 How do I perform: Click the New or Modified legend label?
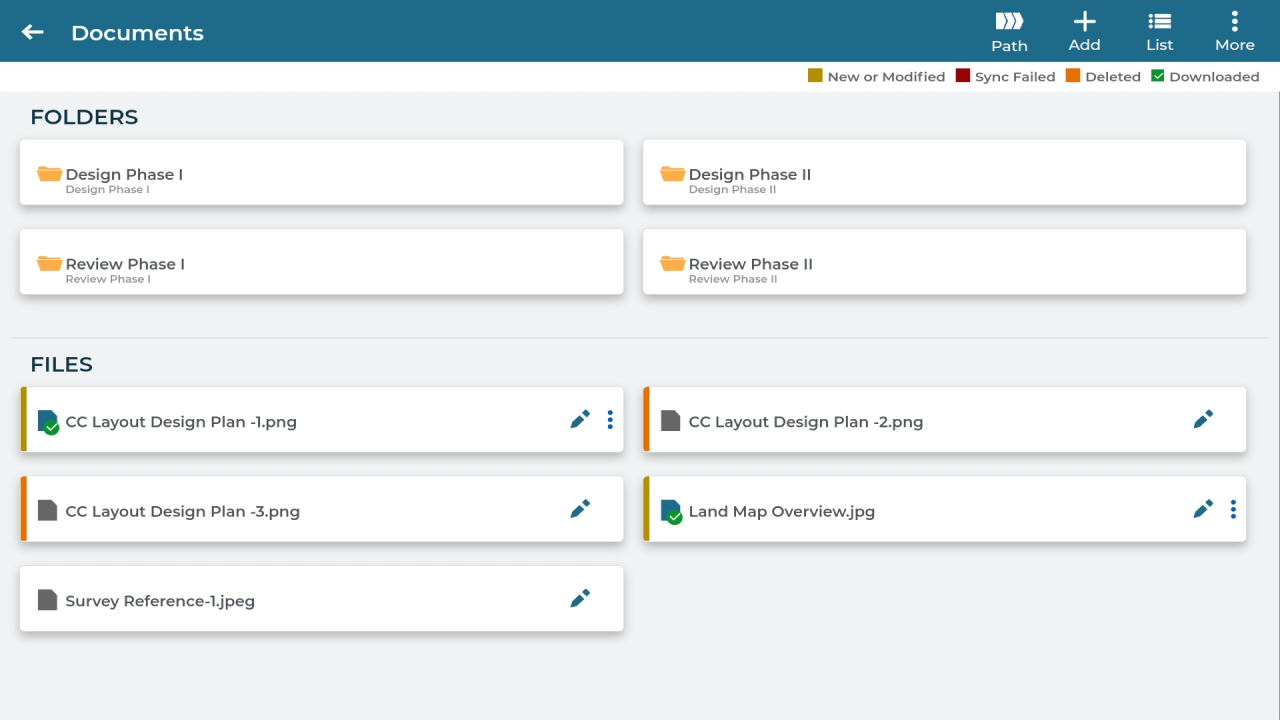click(x=886, y=77)
